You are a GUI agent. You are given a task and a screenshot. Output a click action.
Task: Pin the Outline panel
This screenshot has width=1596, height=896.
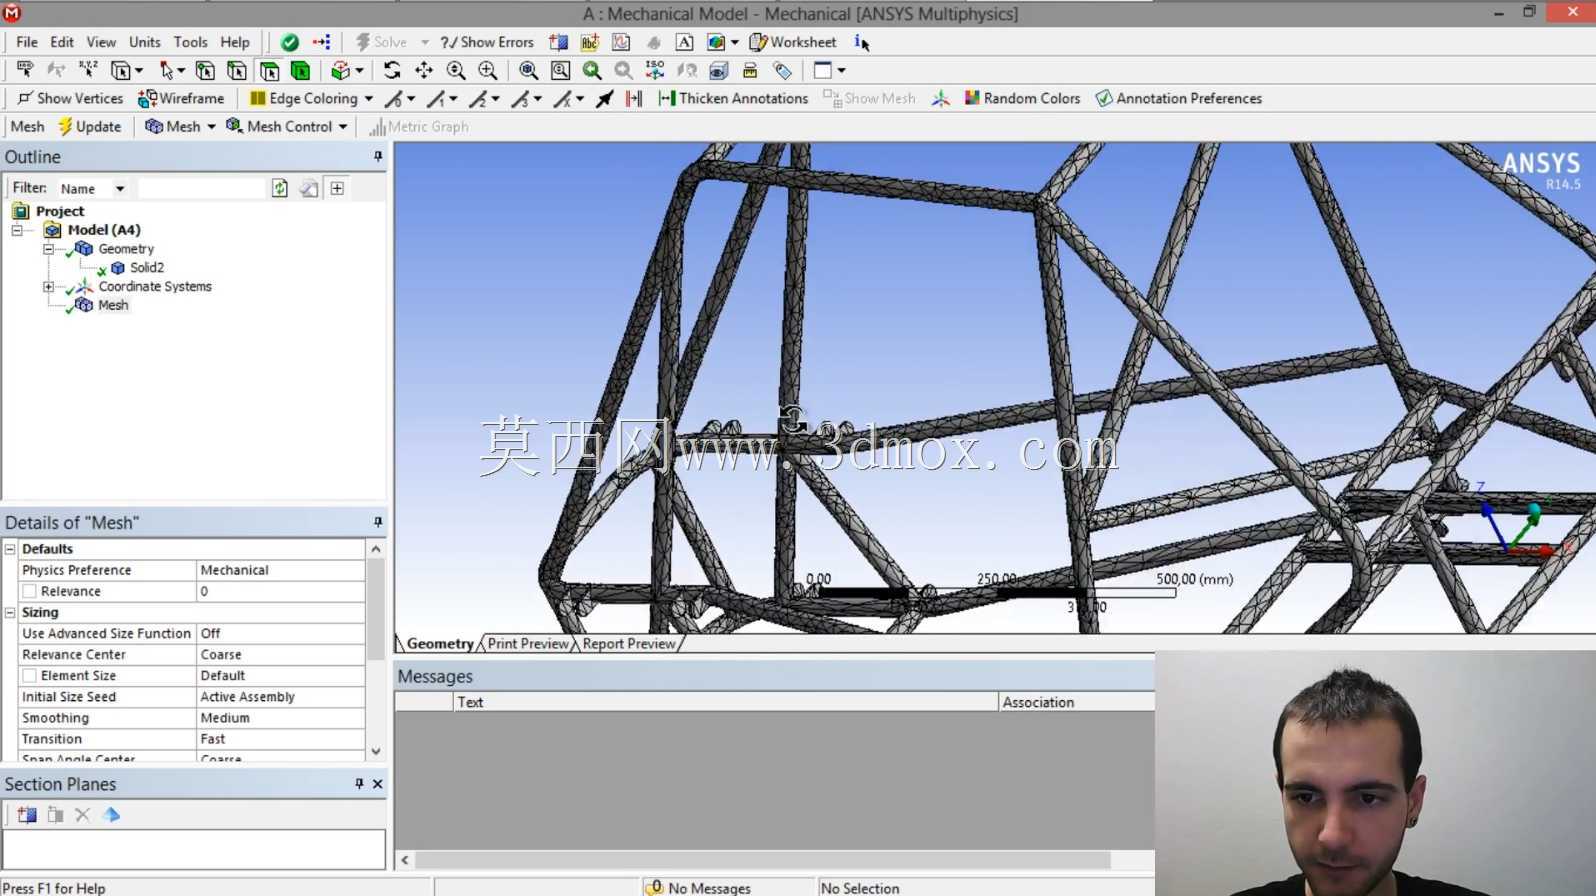pyautogui.click(x=378, y=156)
